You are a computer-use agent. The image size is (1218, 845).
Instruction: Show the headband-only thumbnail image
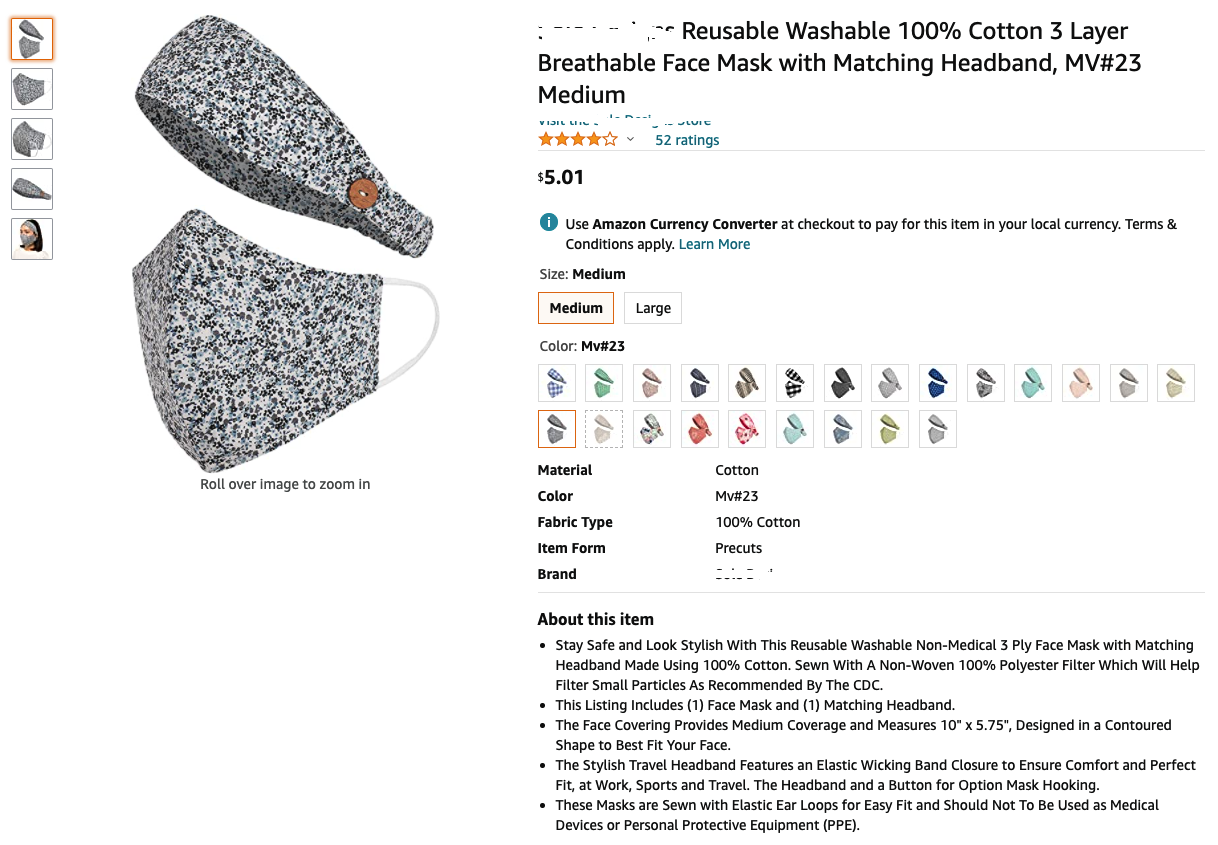tap(32, 189)
